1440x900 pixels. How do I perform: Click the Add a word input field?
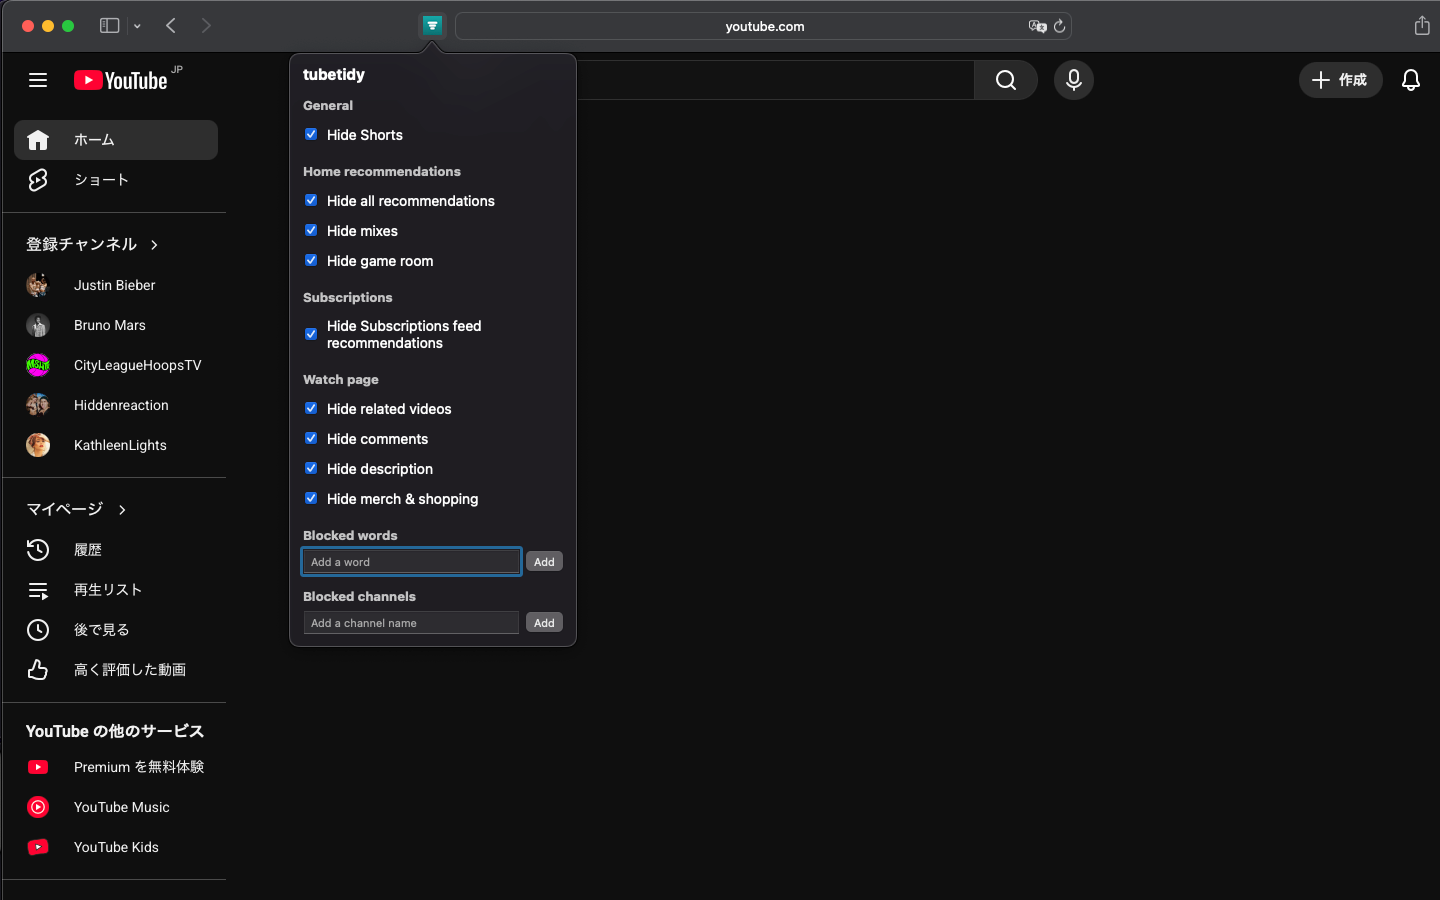tap(411, 562)
